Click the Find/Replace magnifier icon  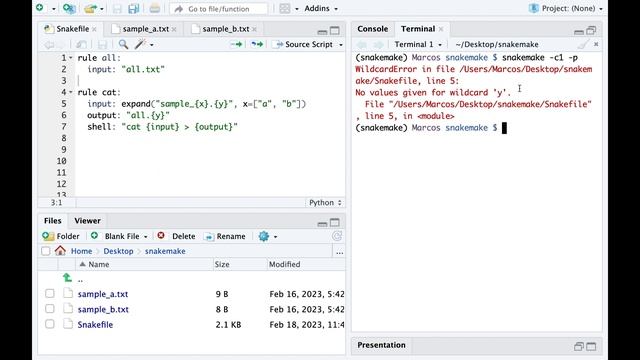[123, 44]
